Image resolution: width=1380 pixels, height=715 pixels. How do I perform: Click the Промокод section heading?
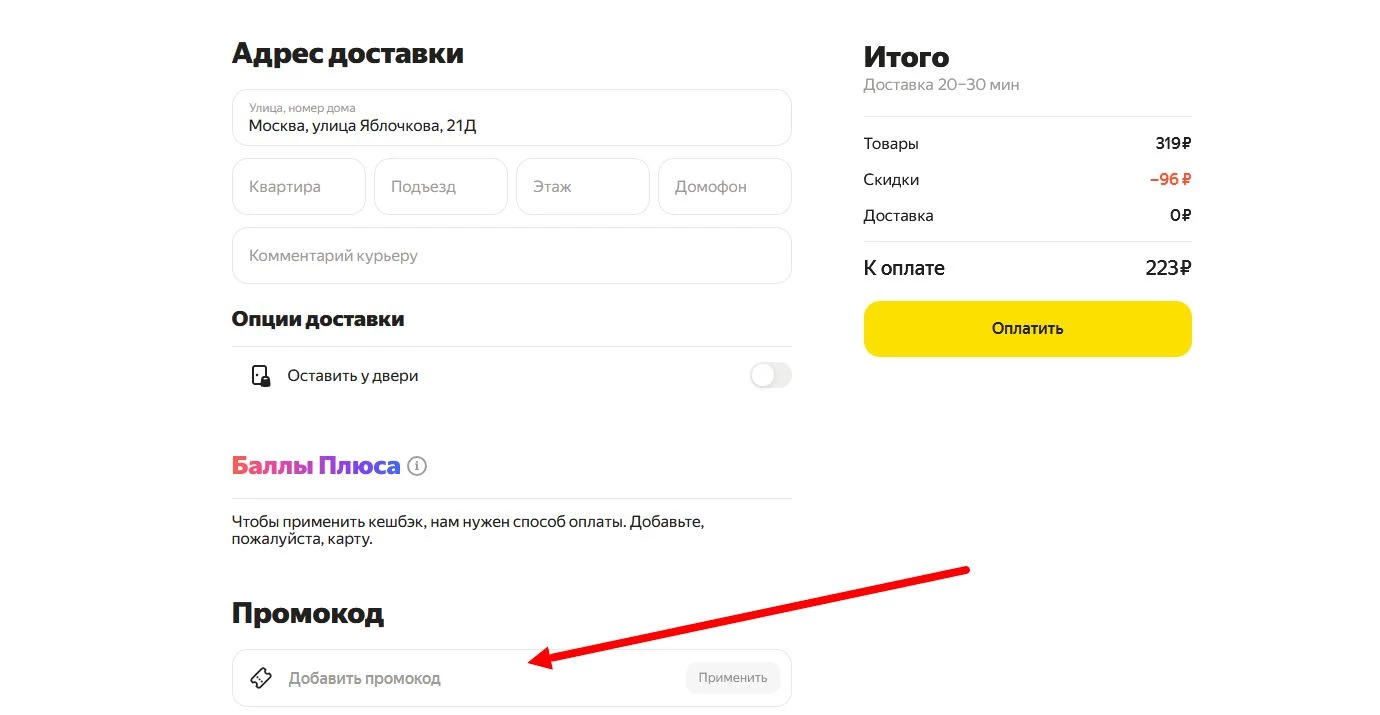click(x=307, y=612)
